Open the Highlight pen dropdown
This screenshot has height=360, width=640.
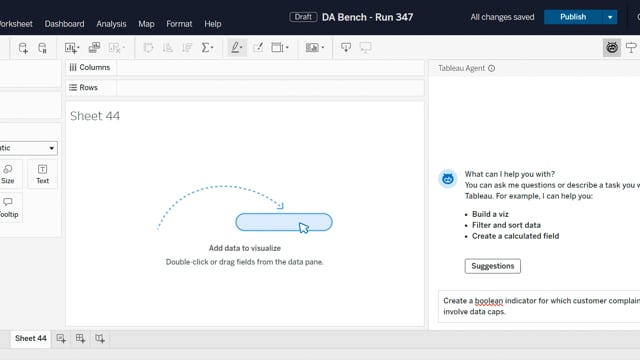click(237, 48)
